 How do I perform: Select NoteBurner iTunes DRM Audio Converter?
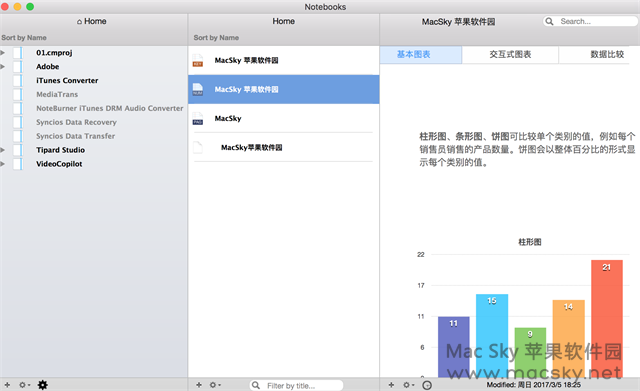pos(109,108)
